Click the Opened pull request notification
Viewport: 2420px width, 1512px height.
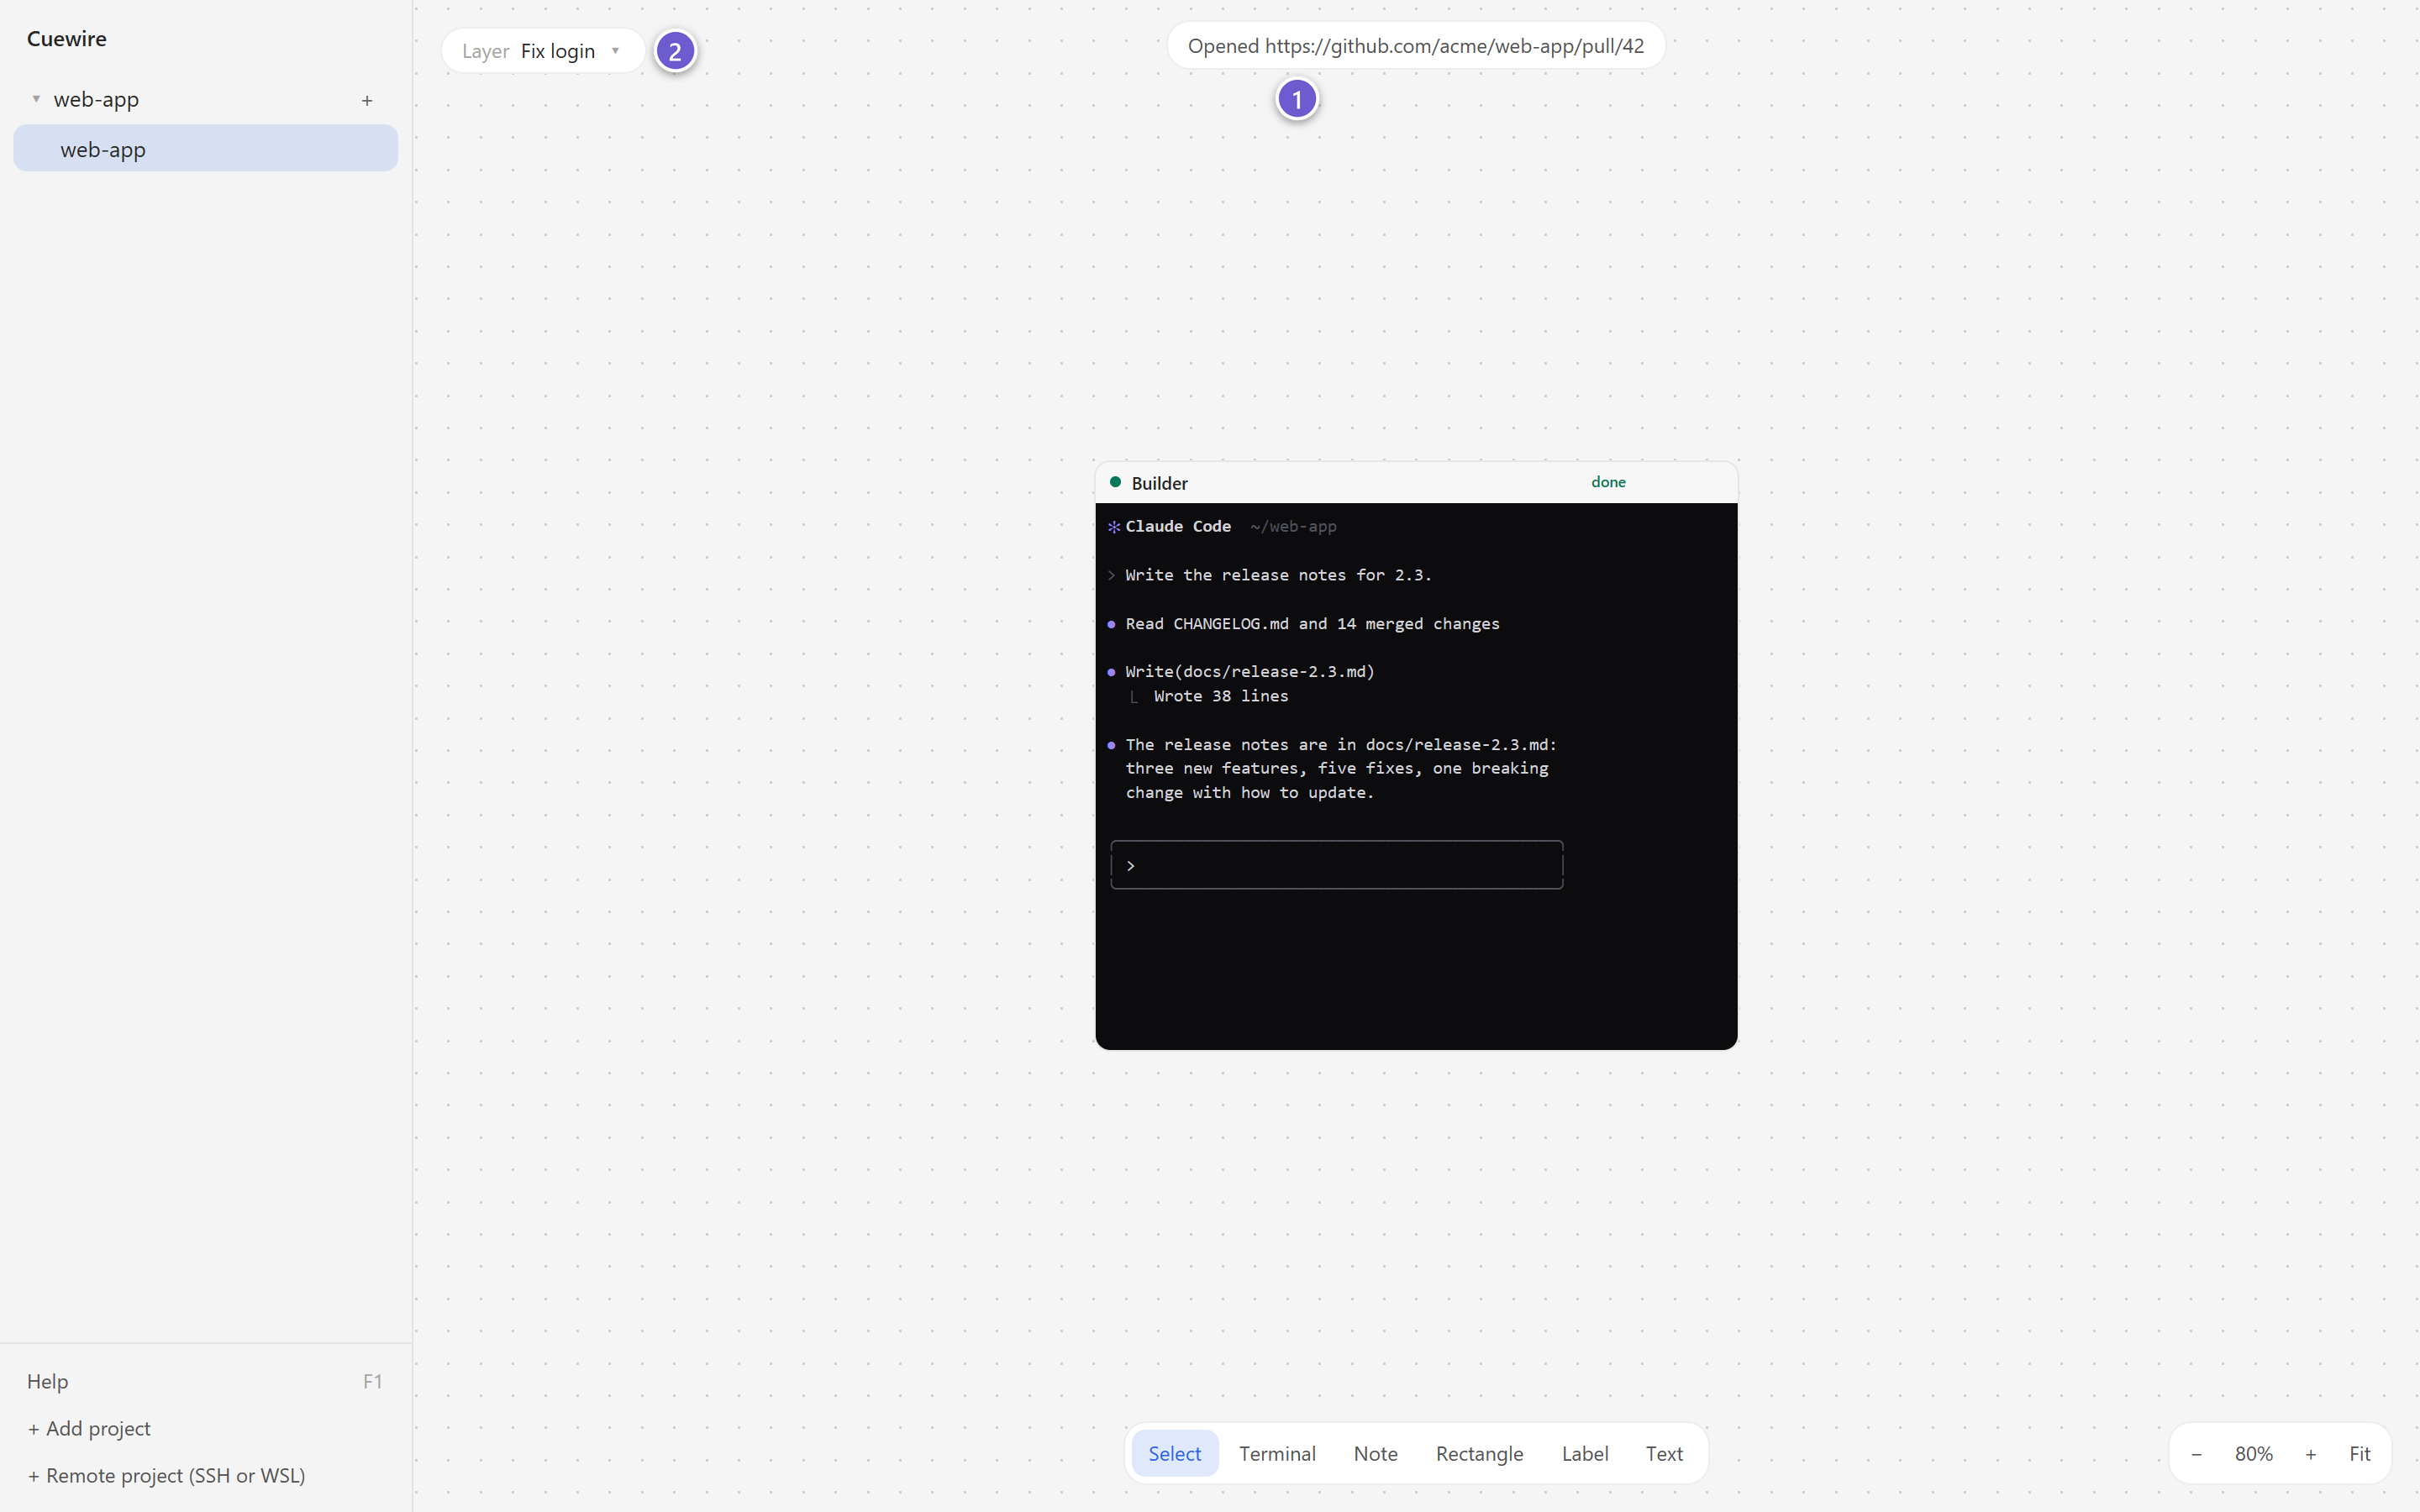pyautogui.click(x=1415, y=46)
